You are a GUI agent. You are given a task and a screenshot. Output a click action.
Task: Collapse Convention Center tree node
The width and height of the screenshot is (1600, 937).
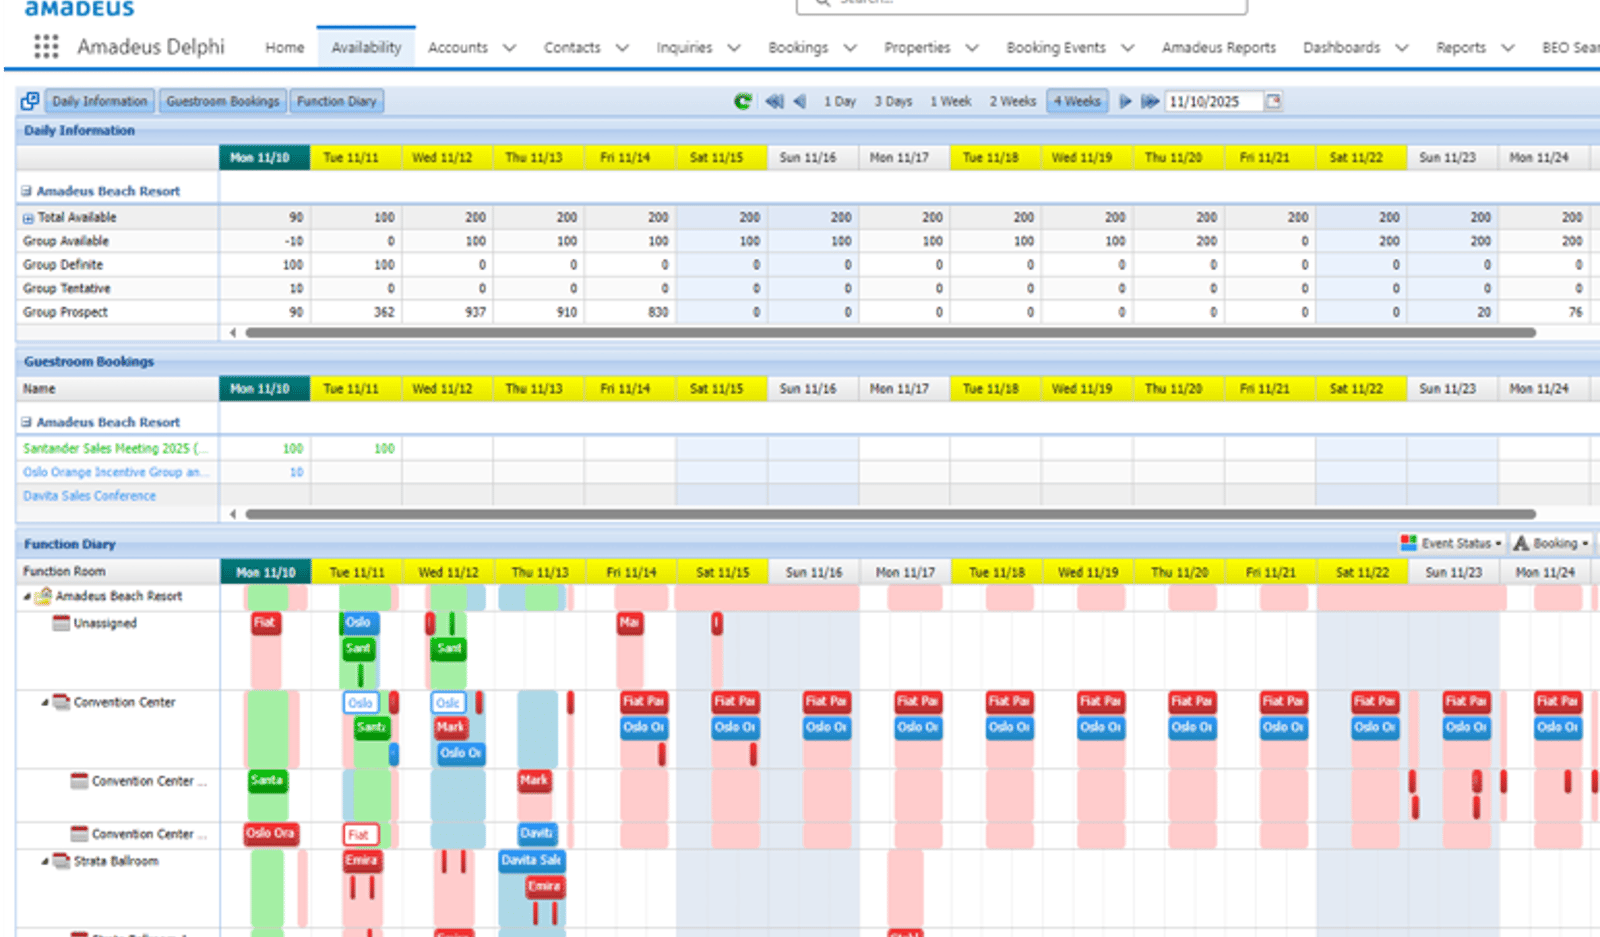pos(45,703)
